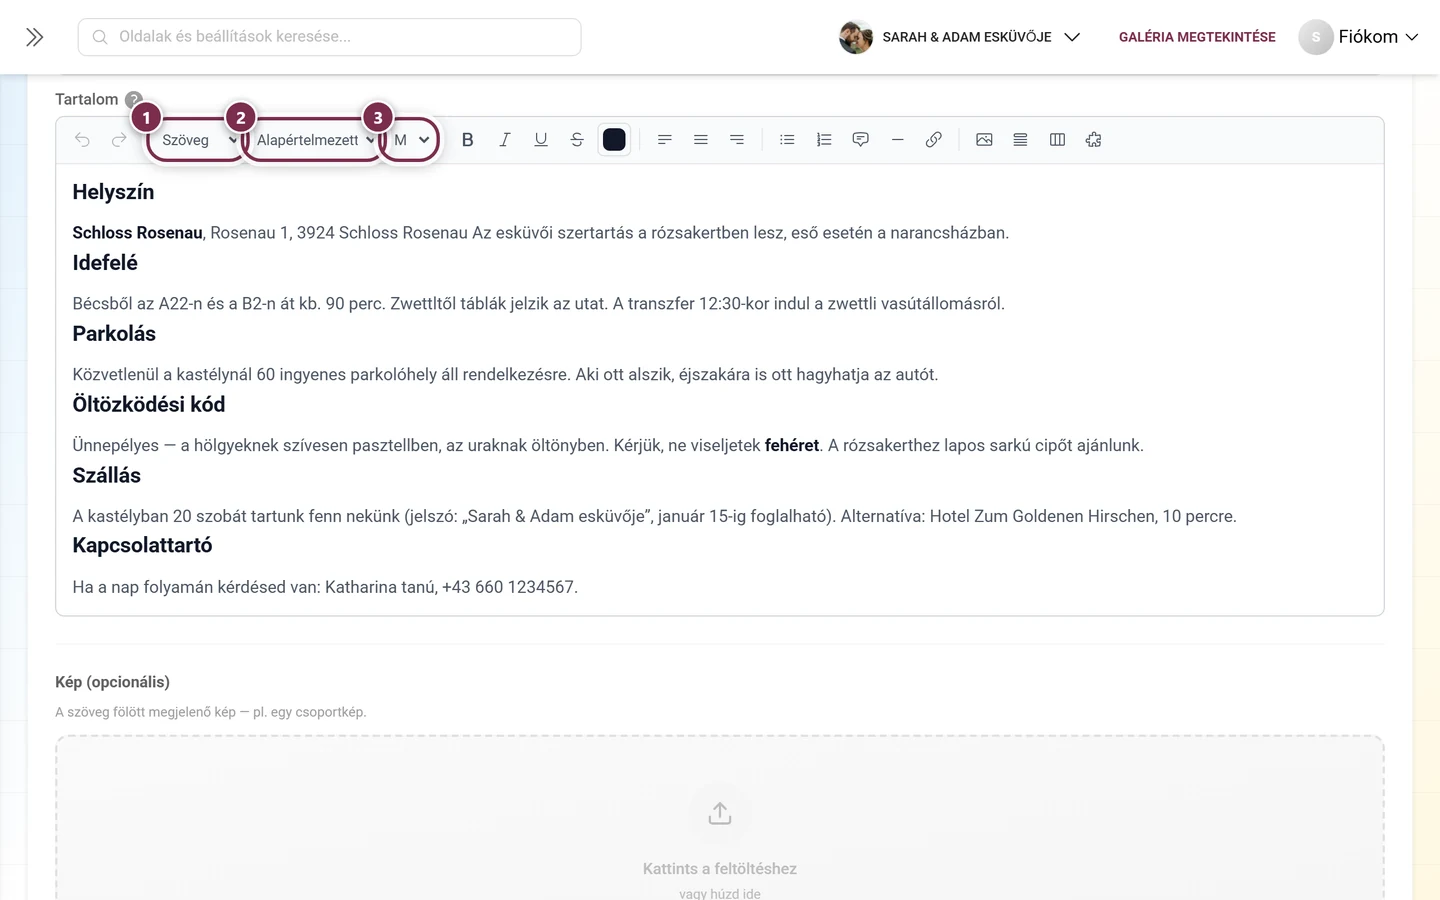Click the Helyszín heading in the editor
This screenshot has height=900, width=1440.
pos(113,192)
